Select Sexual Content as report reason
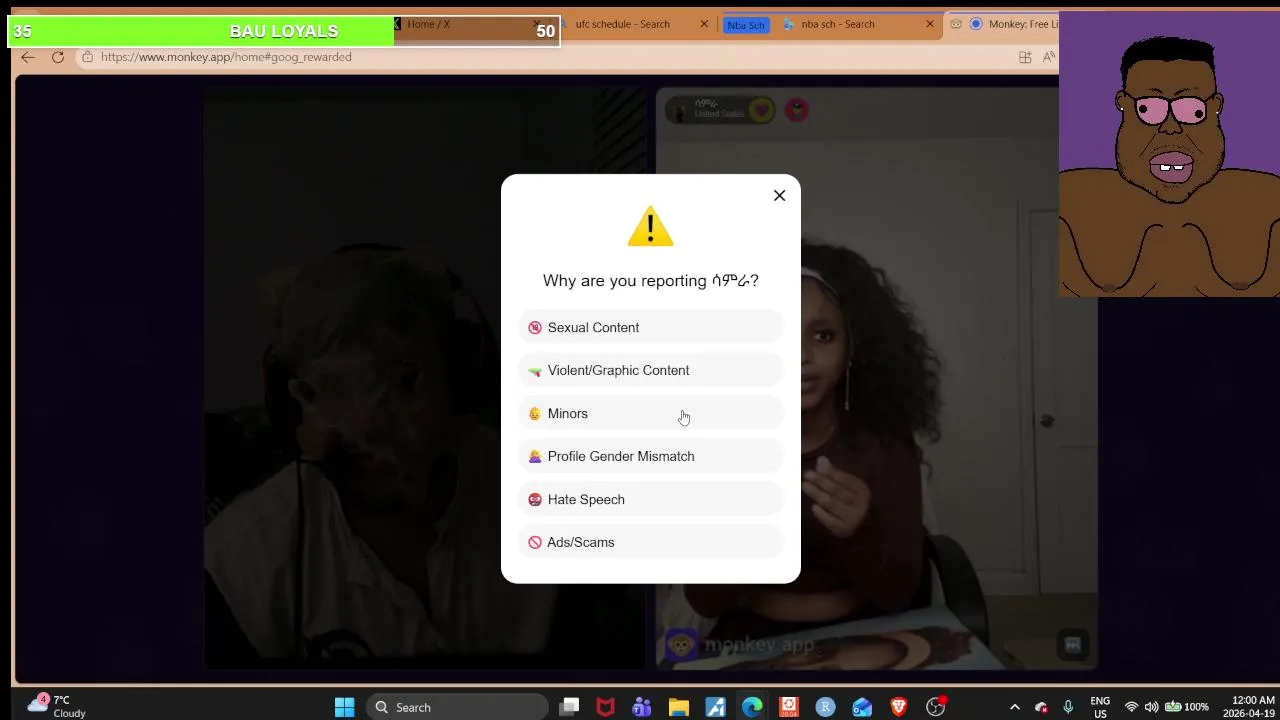The height and width of the screenshot is (720, 1280). pyautogui.click(x=650, y=327)
